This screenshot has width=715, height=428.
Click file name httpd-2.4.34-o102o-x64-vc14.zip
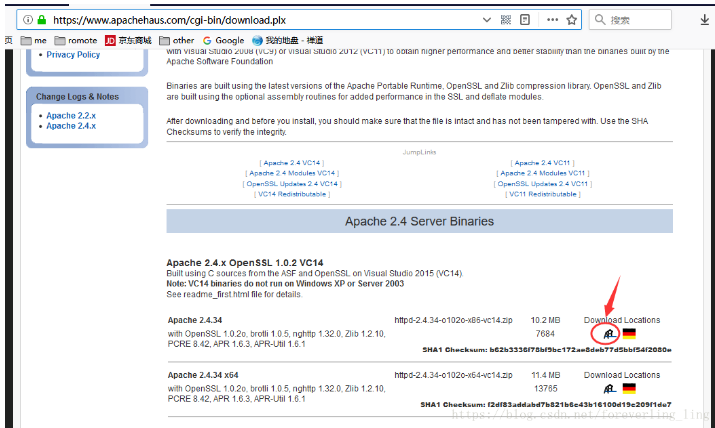[453, 375]
